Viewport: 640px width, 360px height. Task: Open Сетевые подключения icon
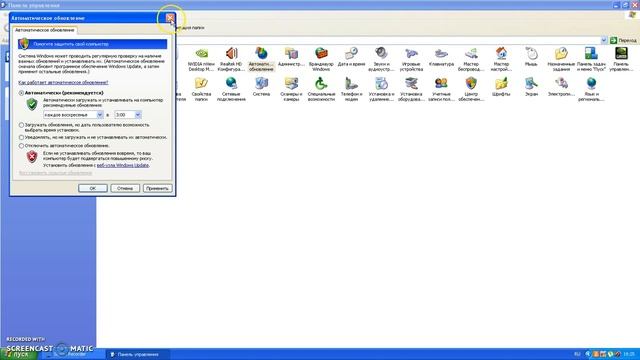[x=231, y=89]
